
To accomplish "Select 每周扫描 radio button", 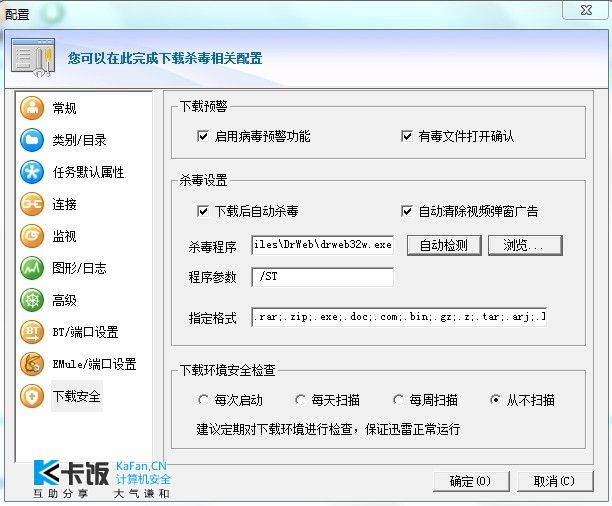I will coord(398,400).
